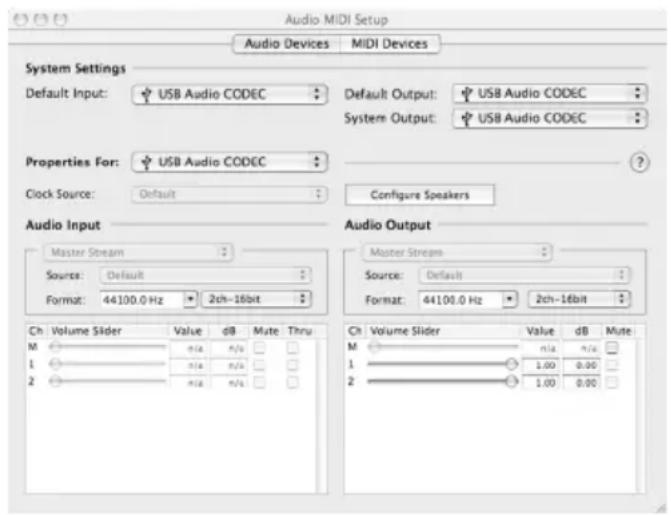Screen dimensions: 671x515
Task: Toggle Mute for Audio Output channel 1
Action: 612,365
